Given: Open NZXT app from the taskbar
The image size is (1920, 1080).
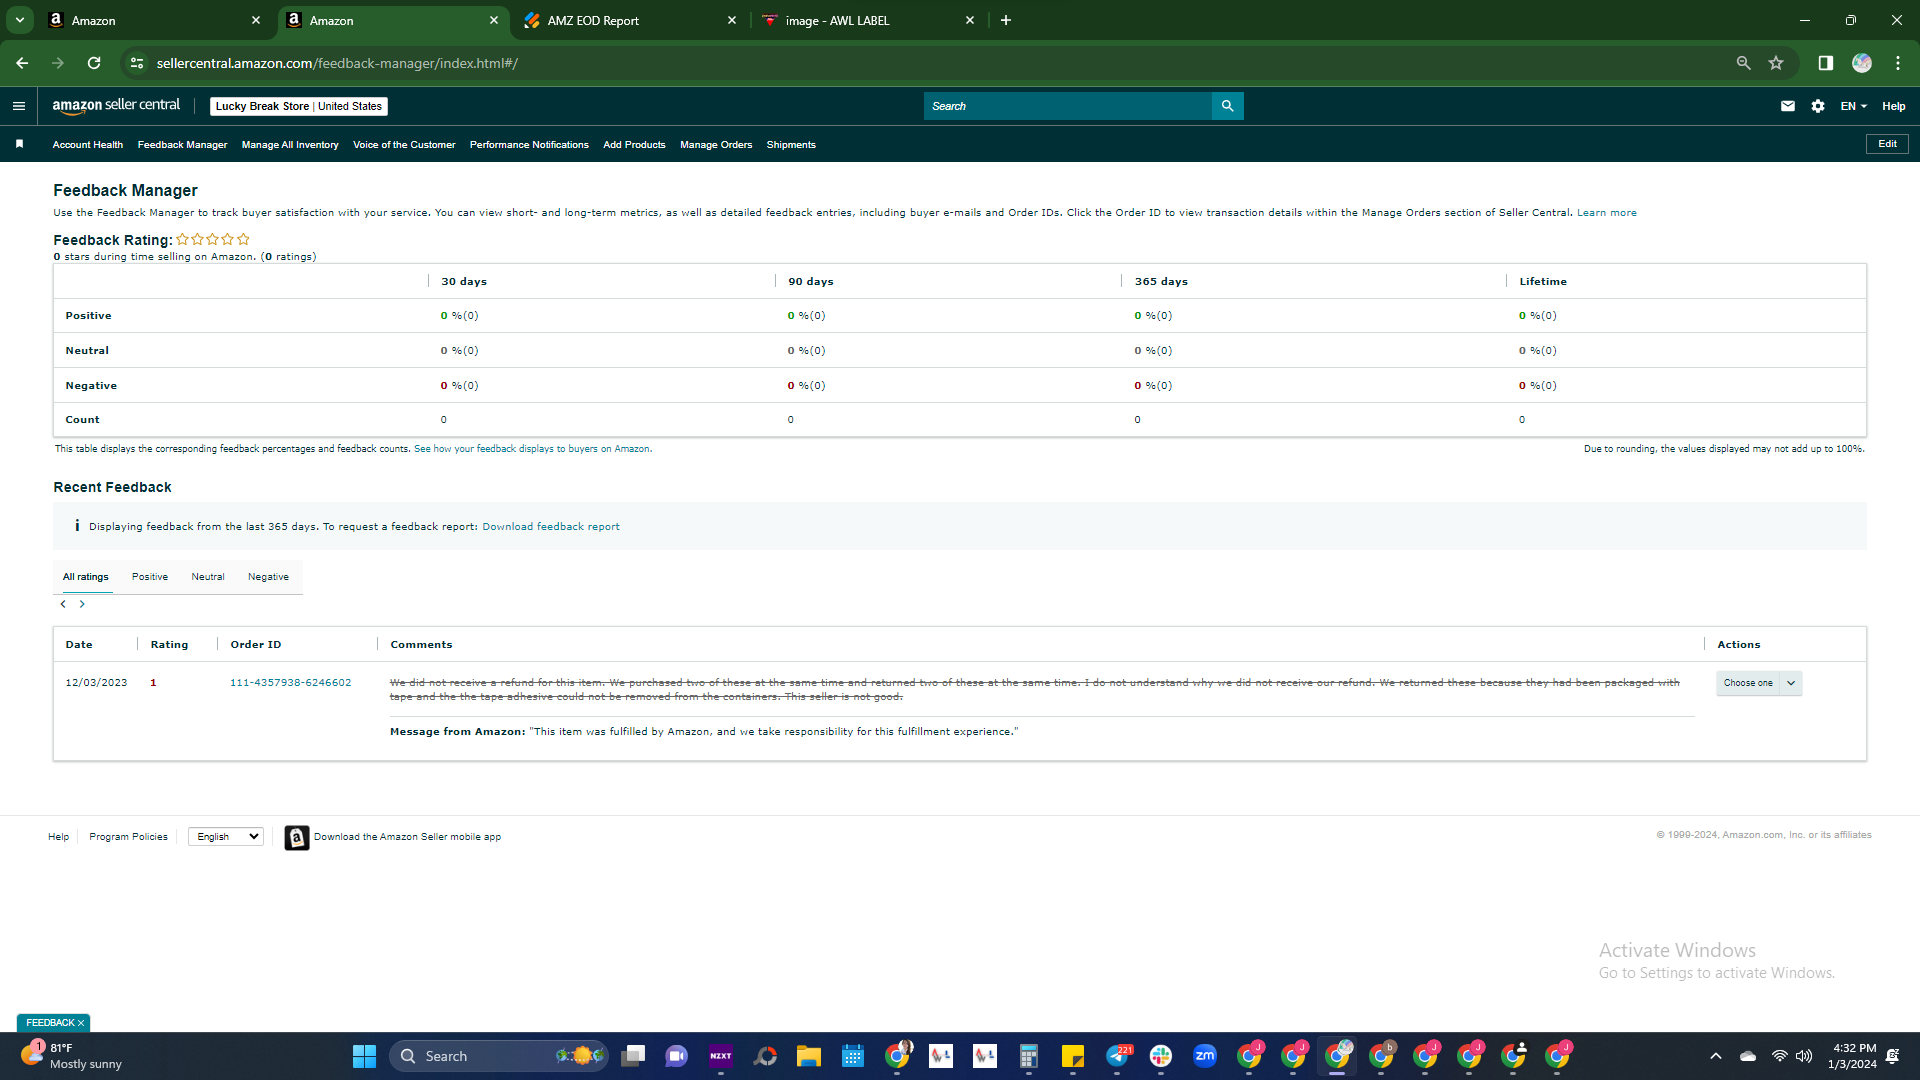Looking at the screenshot, I should coord(721,1056).
